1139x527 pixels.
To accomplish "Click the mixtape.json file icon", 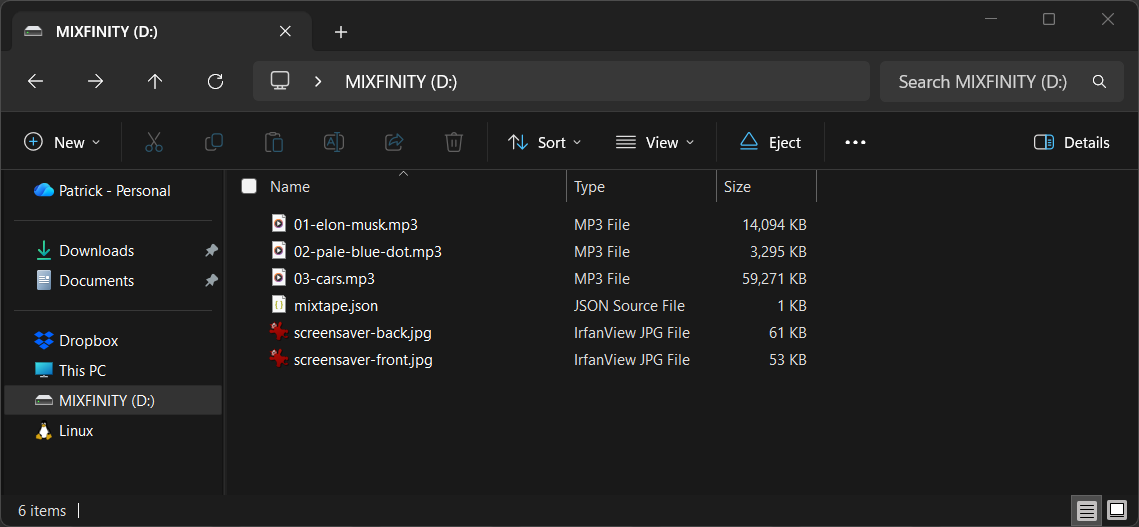I will [278, 305].
